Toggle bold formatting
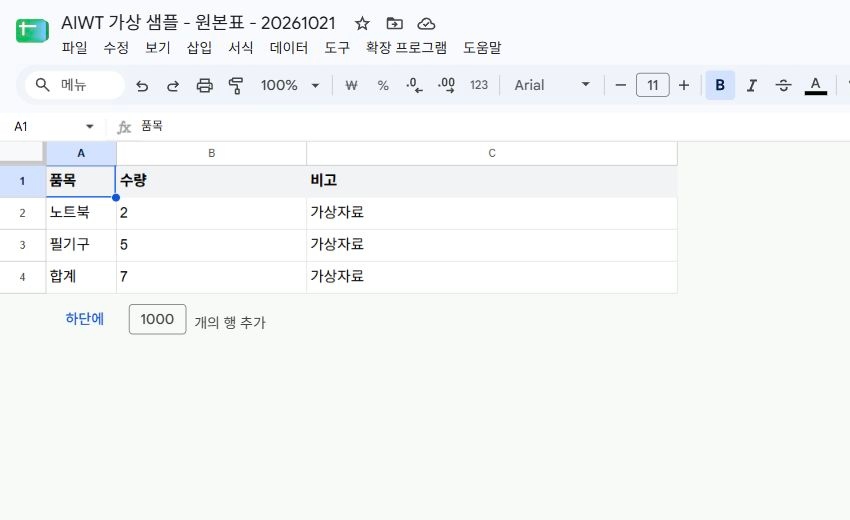This screenshot has width=850, height=520. tap(720, 85)
